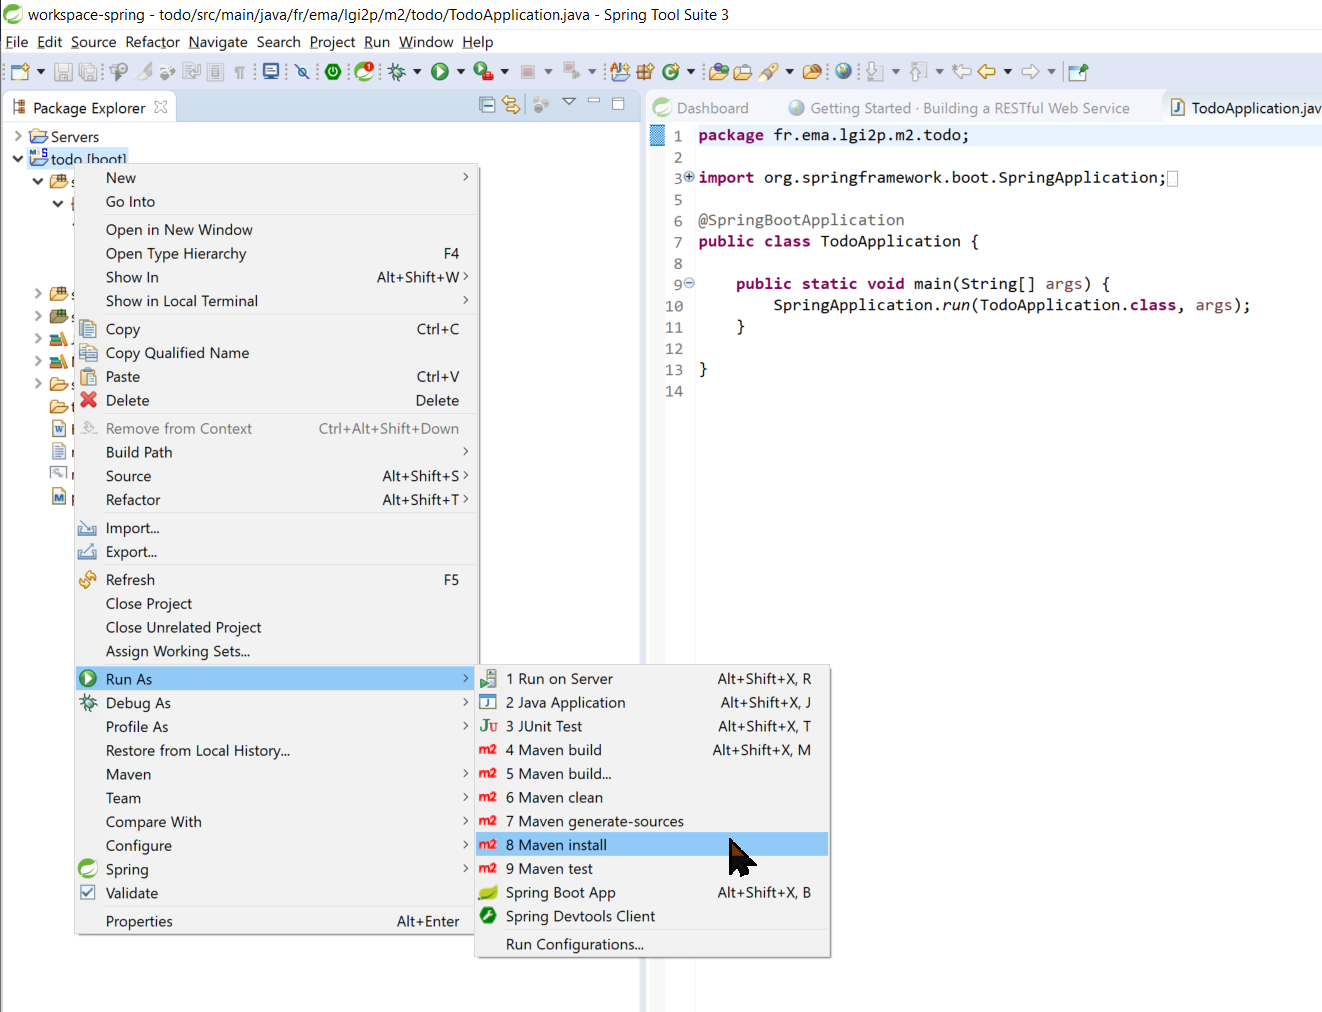Click the Save toolbar icon
This screenshot has width=1322, height=1012.
click(63, 72)
